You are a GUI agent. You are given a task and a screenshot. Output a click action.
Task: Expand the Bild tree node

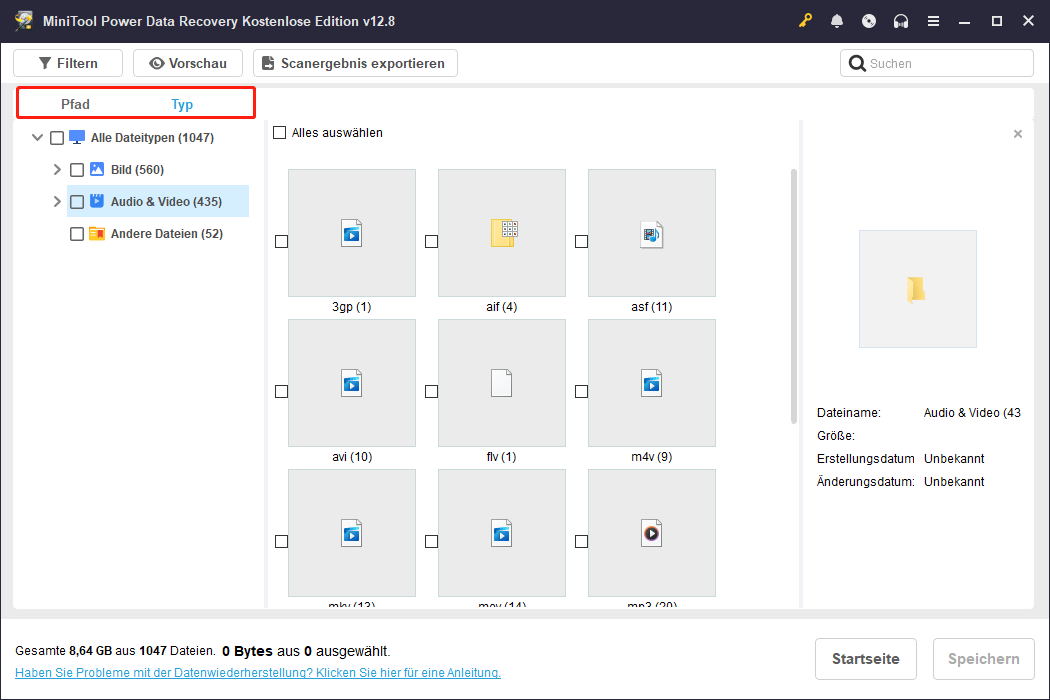point(57,170)
